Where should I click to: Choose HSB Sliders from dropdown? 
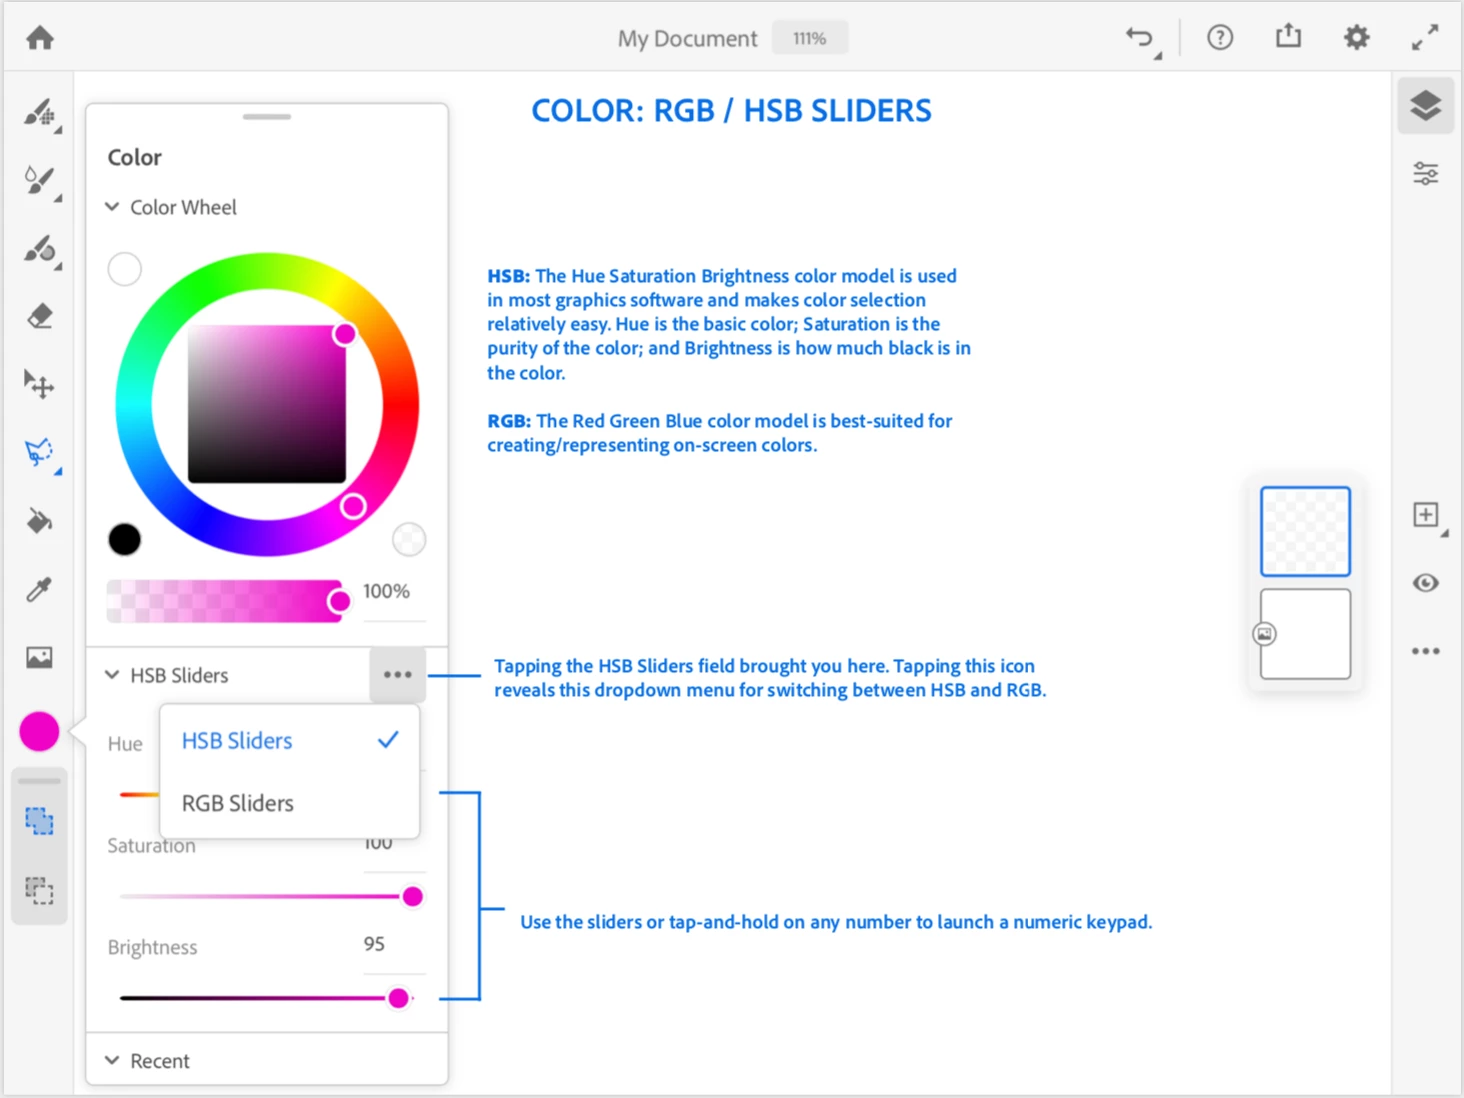pyautogui.click(x=289, y=741)
